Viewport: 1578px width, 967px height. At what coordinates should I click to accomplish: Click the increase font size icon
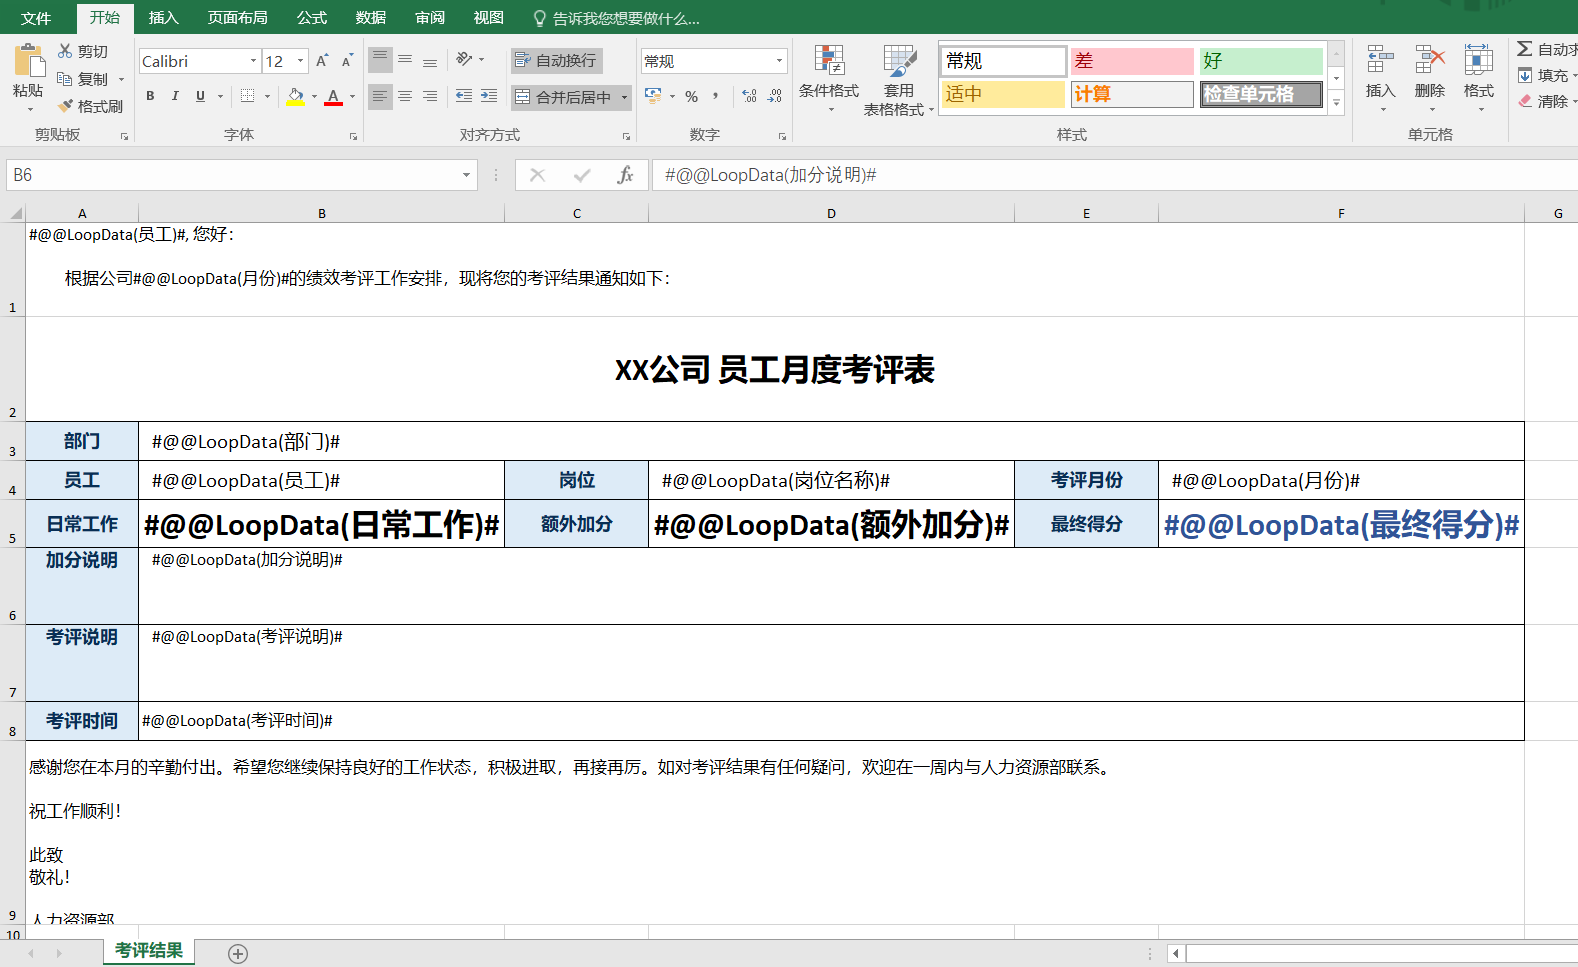pyautogui.click(x=322, y=61)
